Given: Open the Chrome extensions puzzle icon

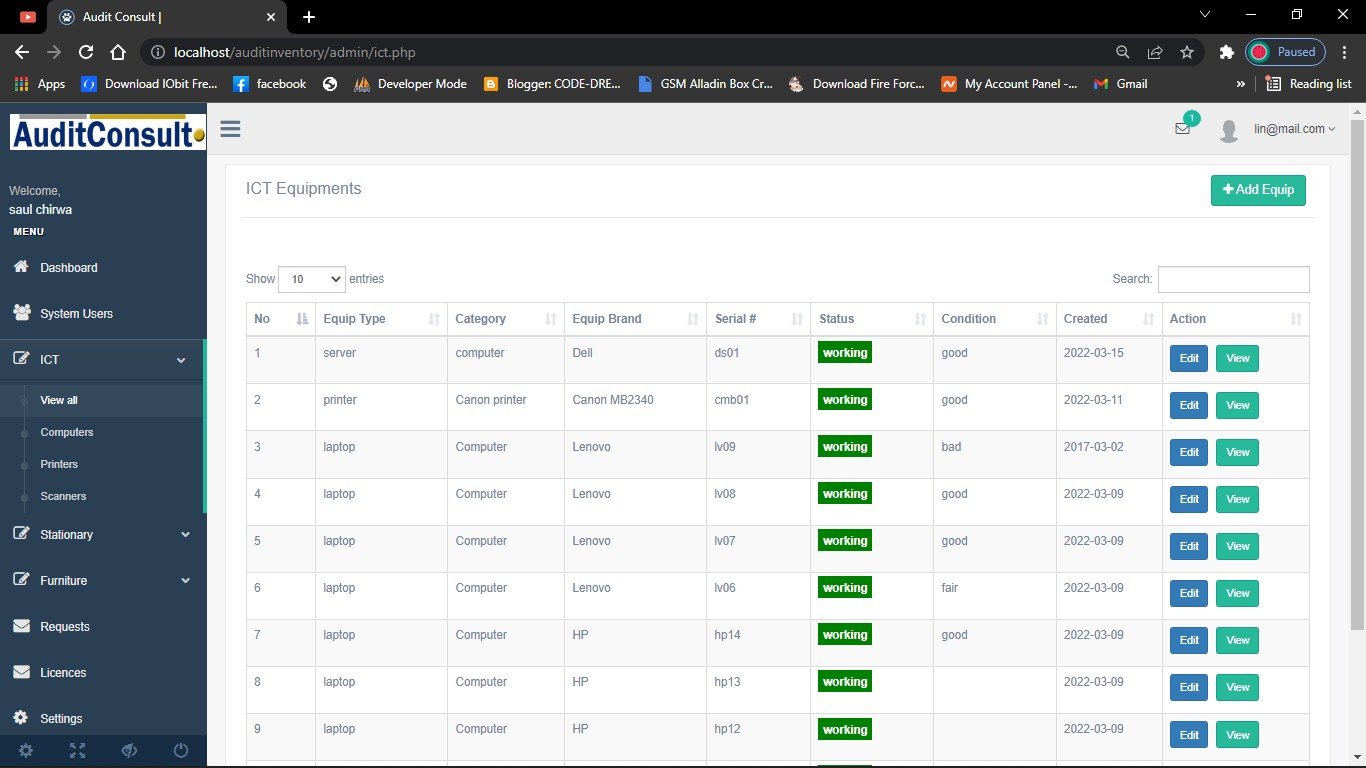Looking at the screenshot, I should point(1226,52).
